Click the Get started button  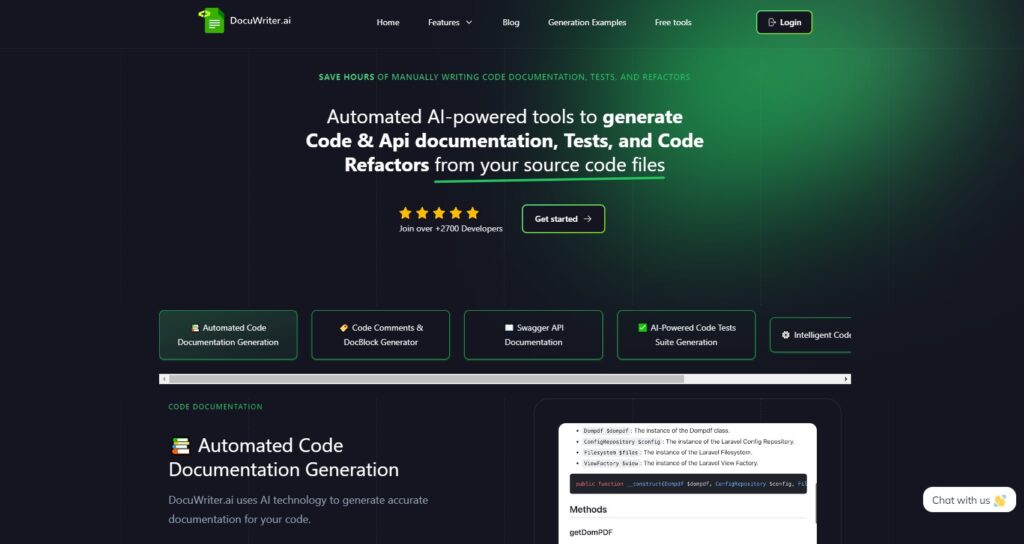pos(564,219)
